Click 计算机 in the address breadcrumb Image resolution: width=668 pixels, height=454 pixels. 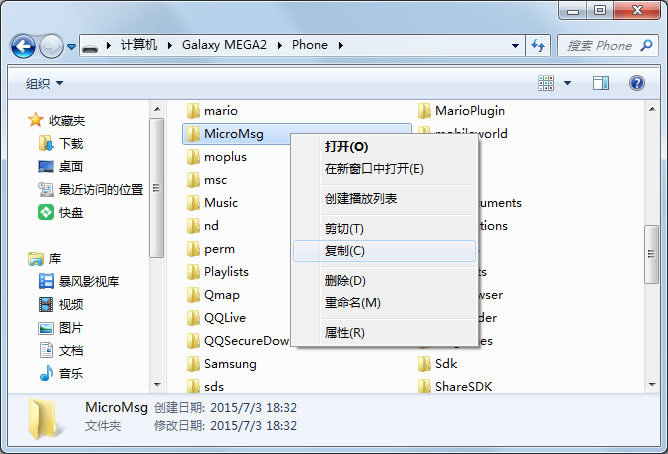[x=139, y=46]
